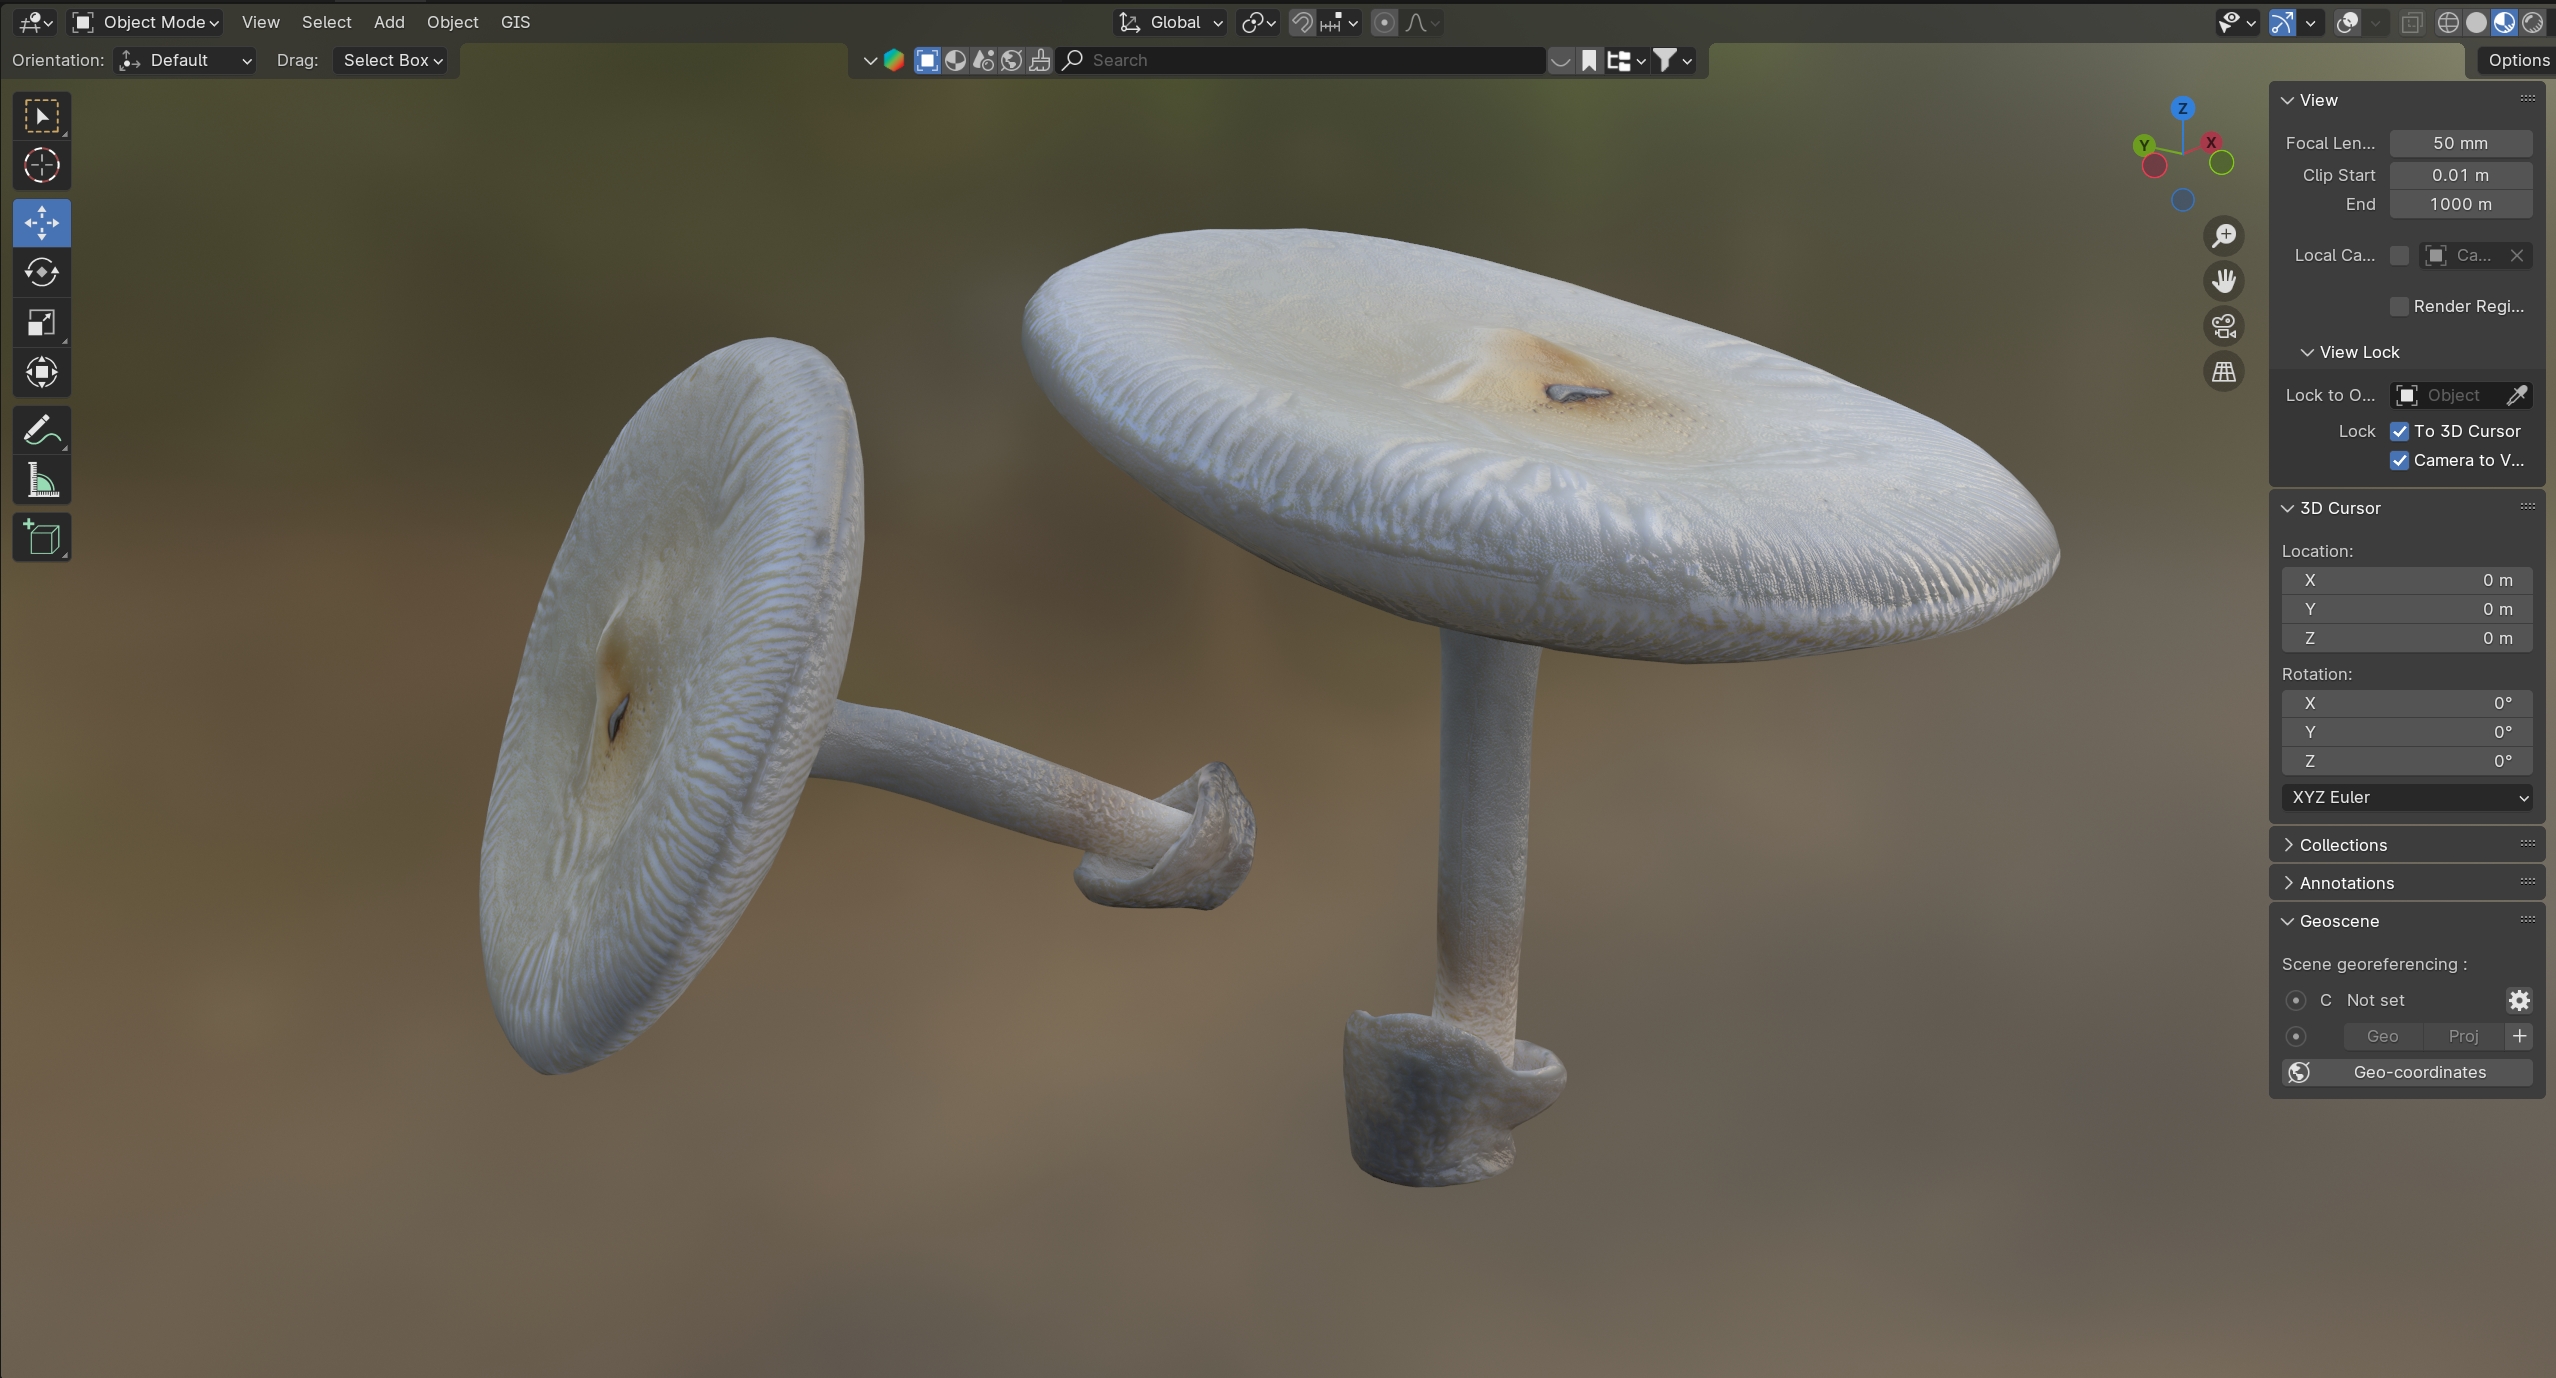Viewport: 2556px width, 1378px height.
Task: Open the XYZ Euler rotation mode dropdown
Action: 2406,797
